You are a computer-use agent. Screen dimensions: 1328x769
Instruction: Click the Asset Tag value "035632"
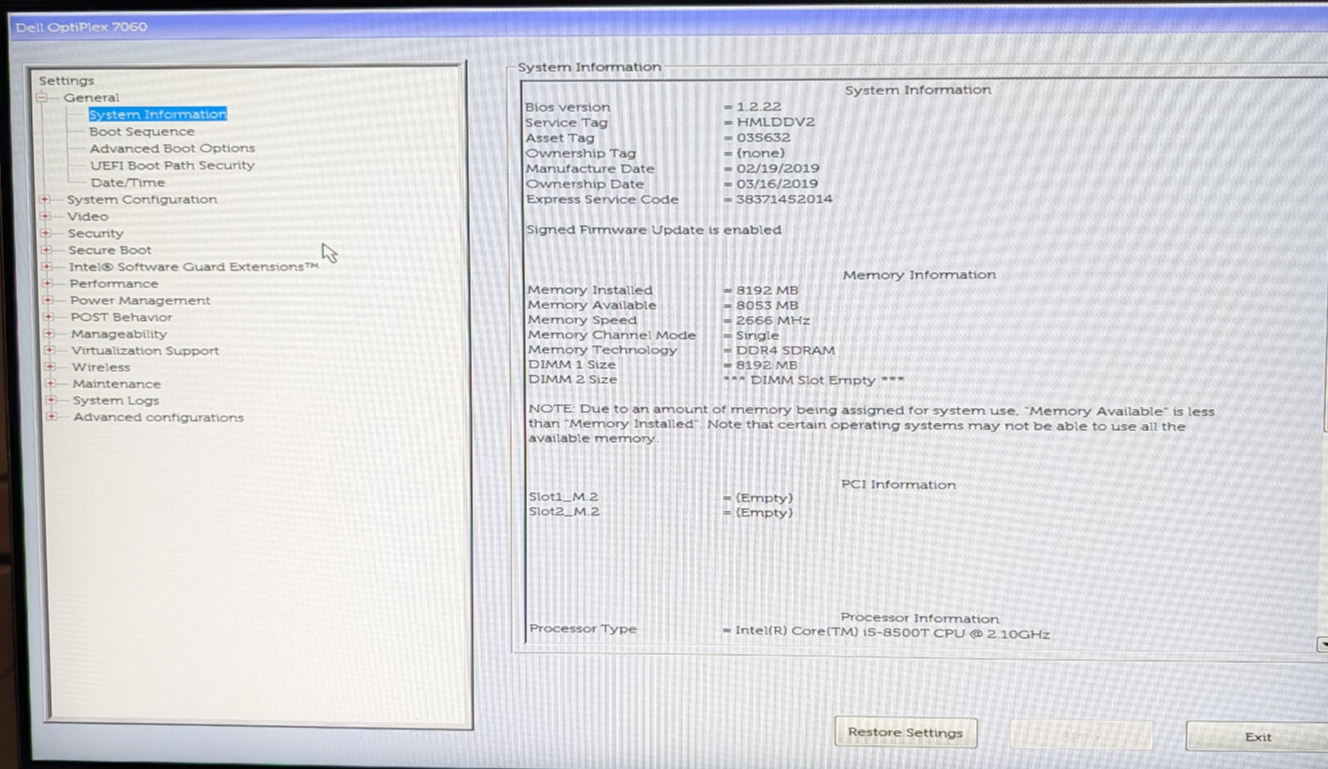(763, 138)
